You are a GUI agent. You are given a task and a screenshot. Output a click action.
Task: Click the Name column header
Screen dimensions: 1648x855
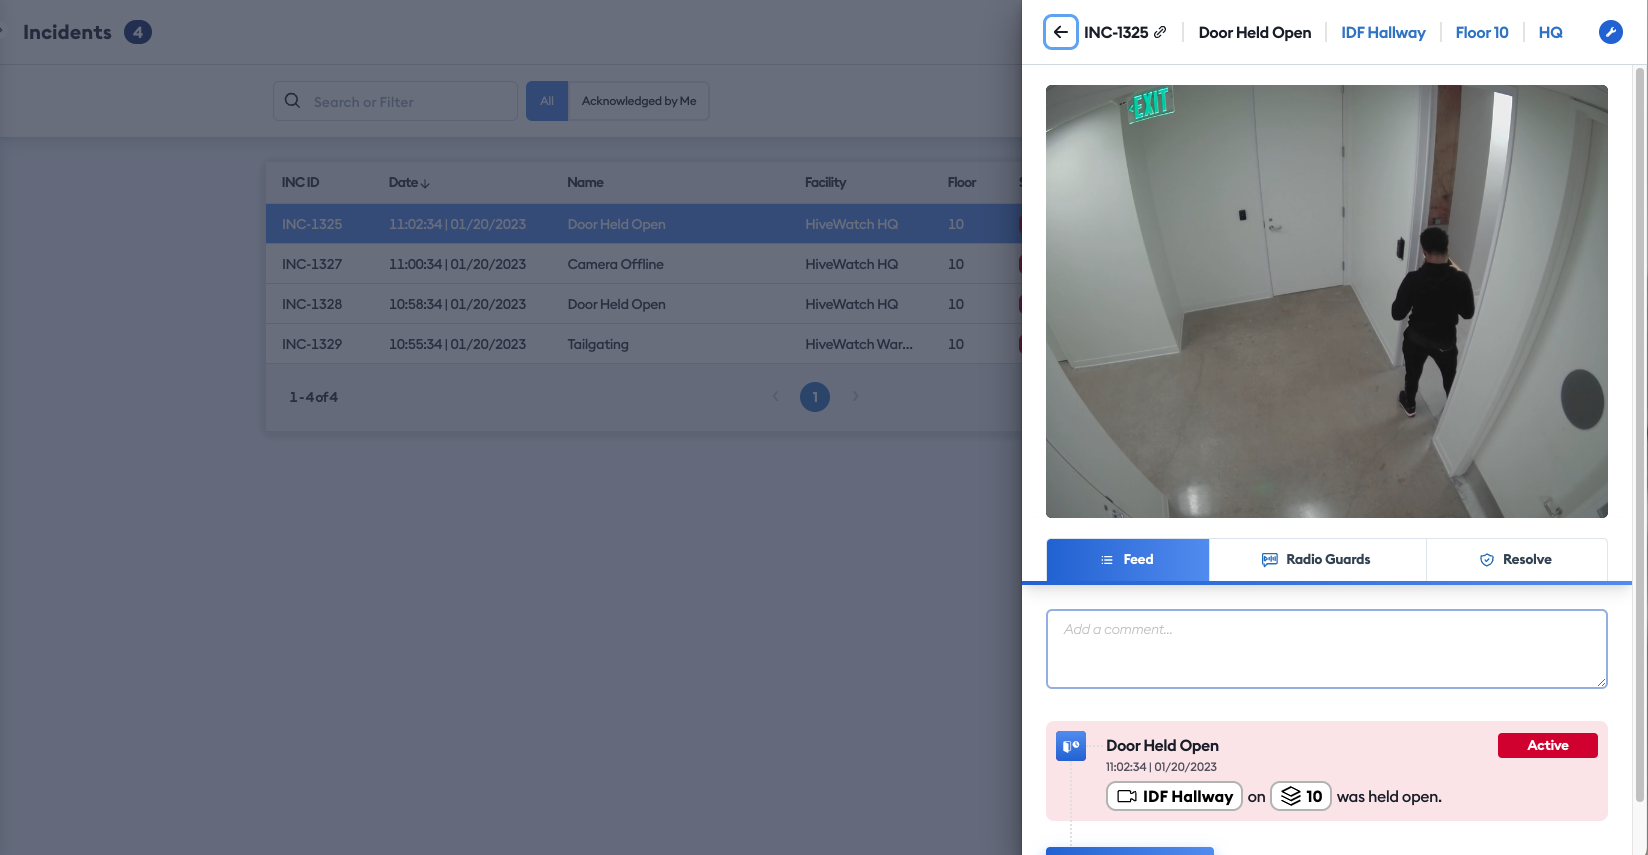585,182
